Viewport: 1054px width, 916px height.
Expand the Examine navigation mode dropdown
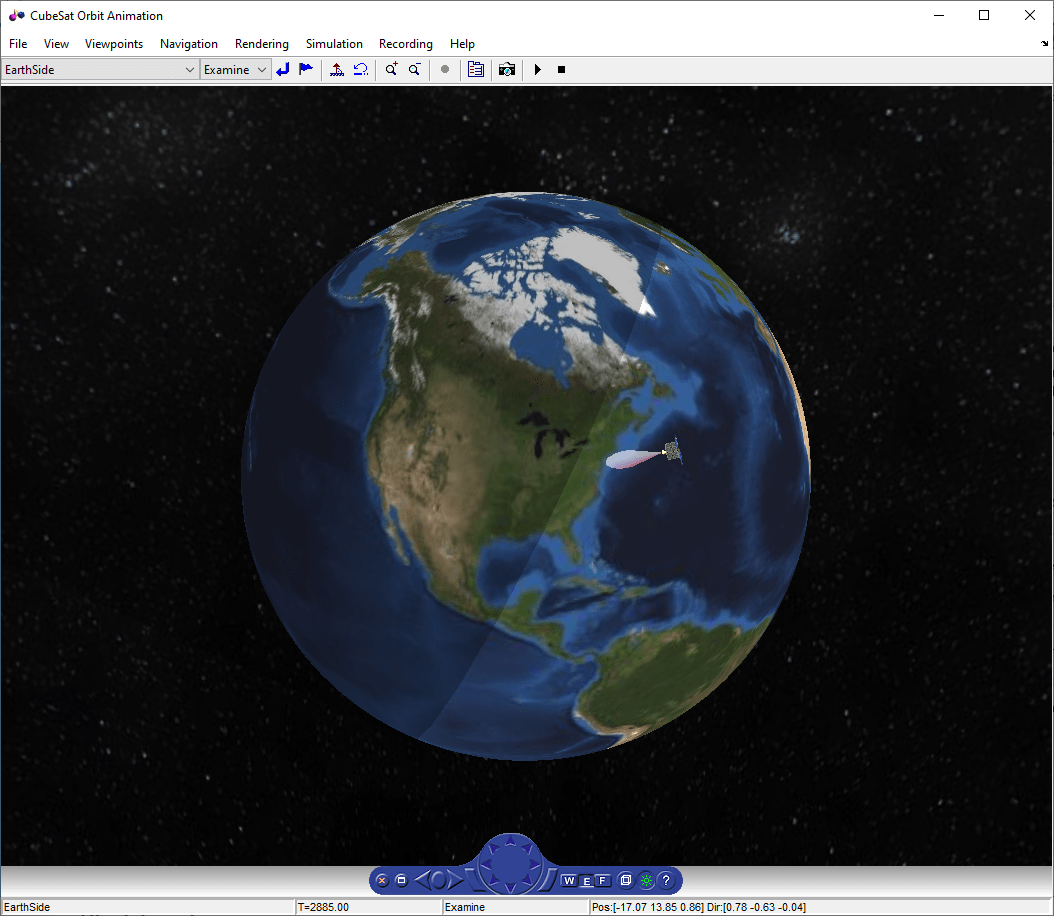tap(236, 69)
